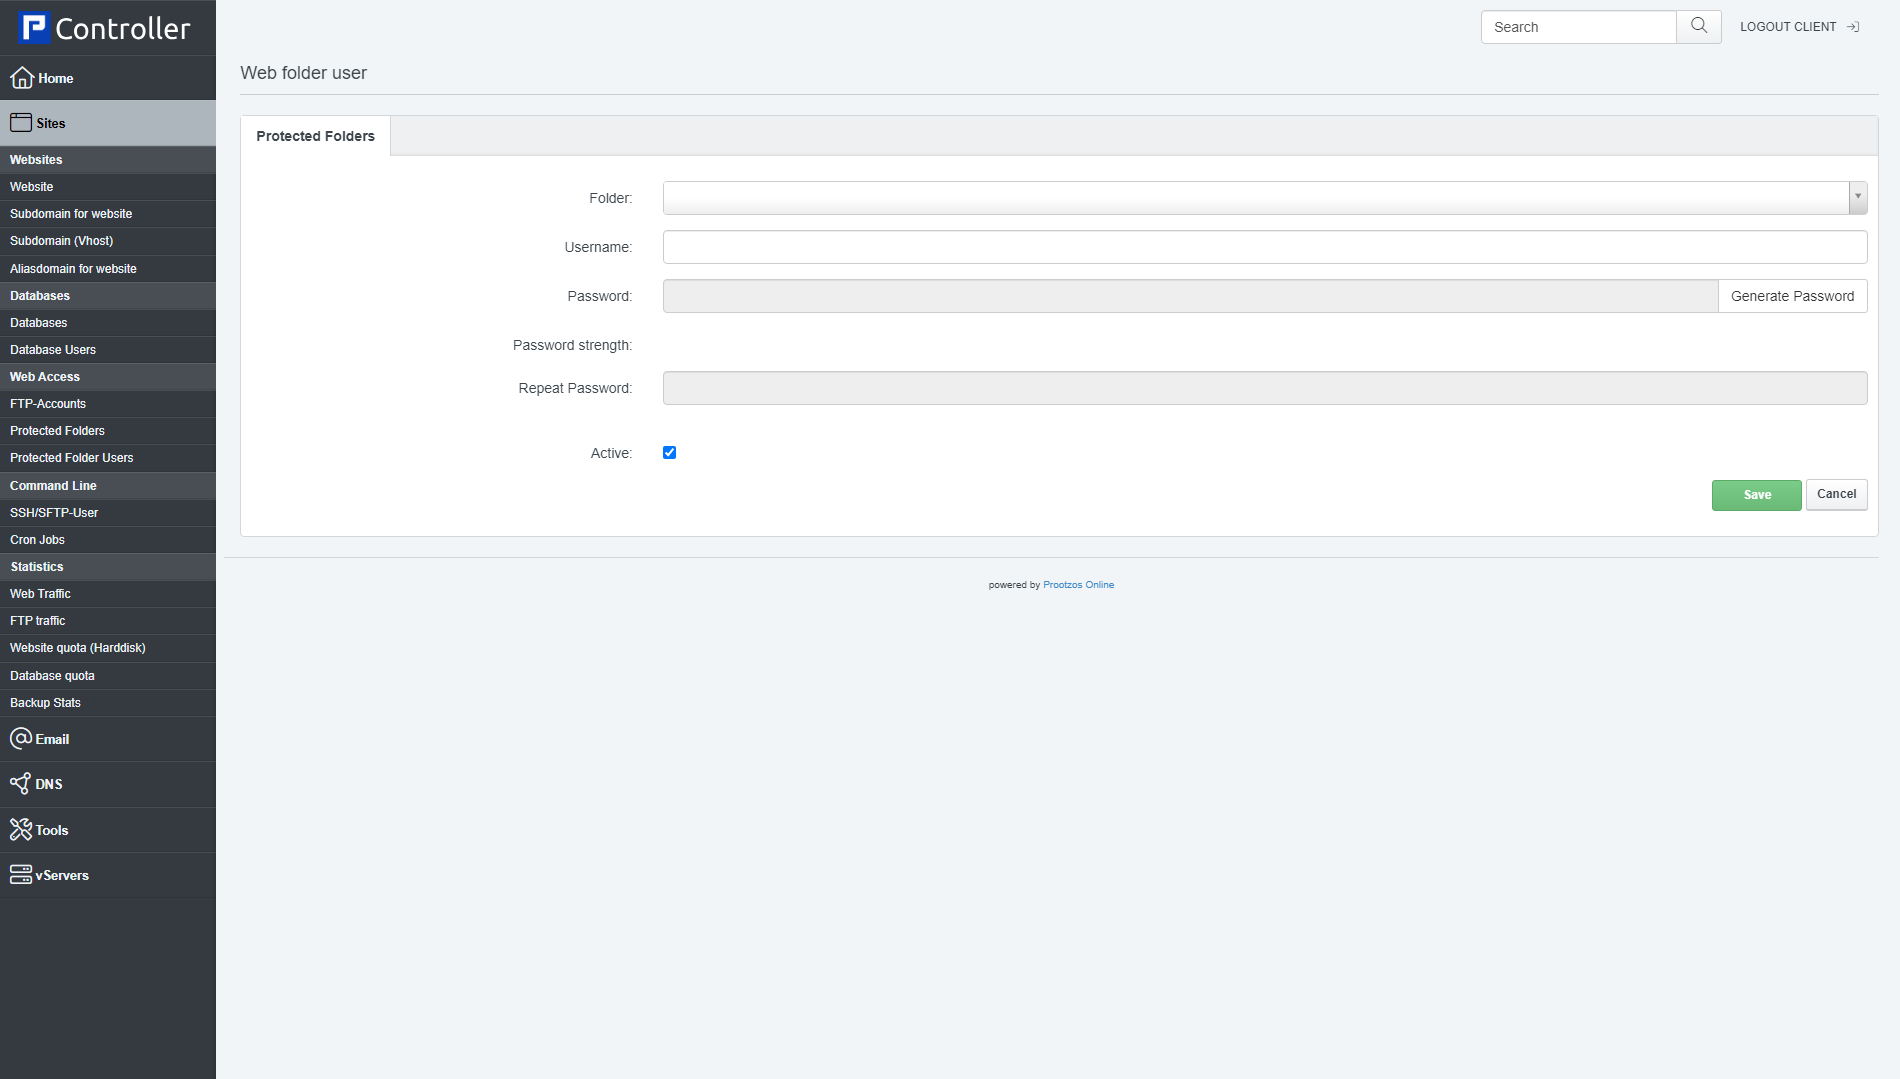Open the Email section via its icon
This screenshot has height=1079, width=1900.
tap(20, 738)
